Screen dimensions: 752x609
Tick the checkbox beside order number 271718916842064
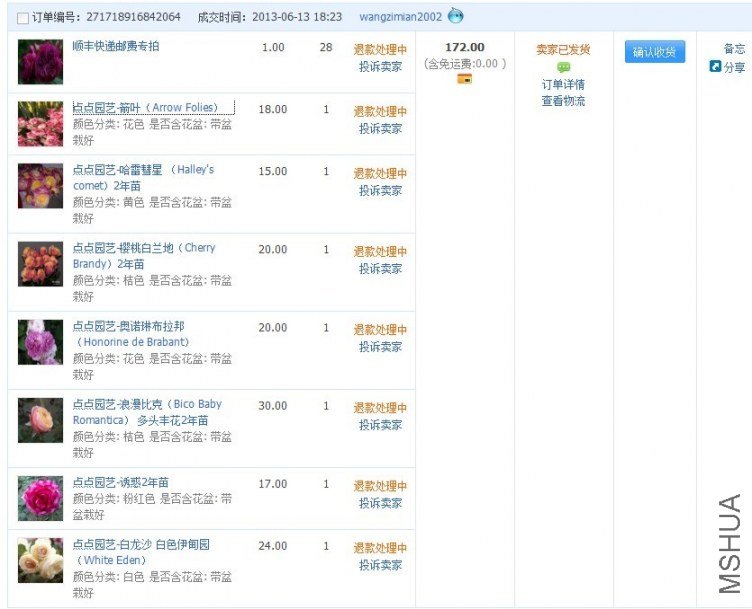23,18
